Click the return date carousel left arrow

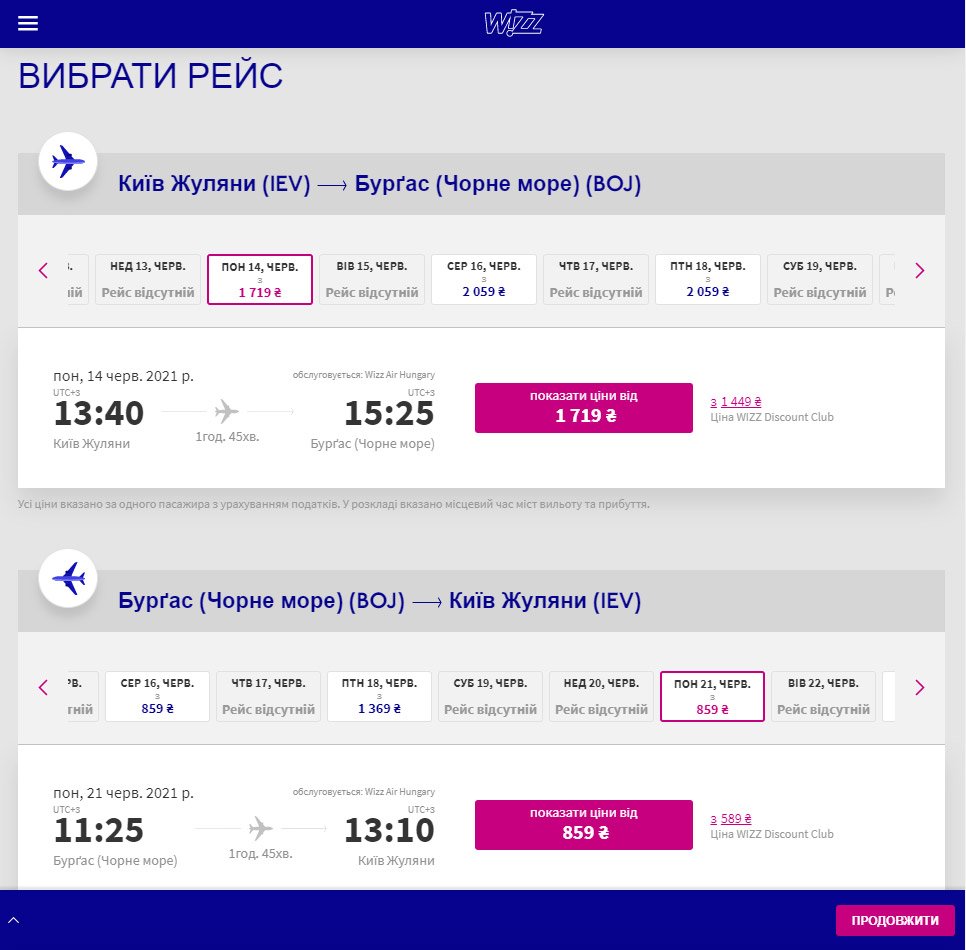43,688
